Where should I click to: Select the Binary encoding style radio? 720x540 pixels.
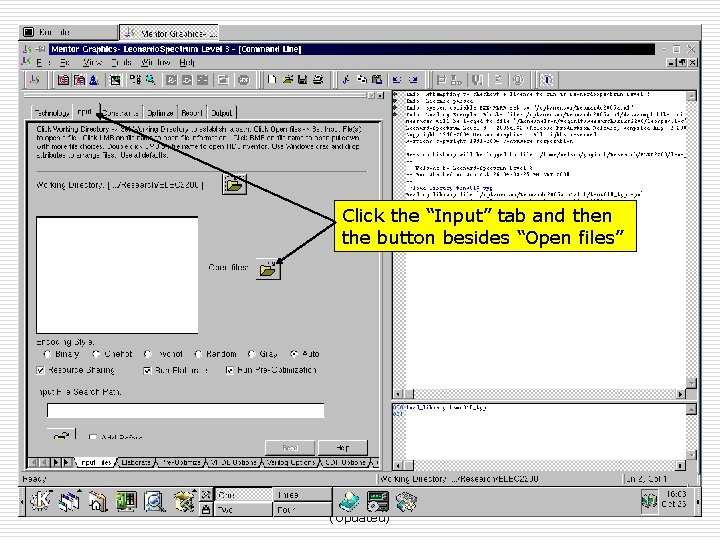[x=47, y=354]
